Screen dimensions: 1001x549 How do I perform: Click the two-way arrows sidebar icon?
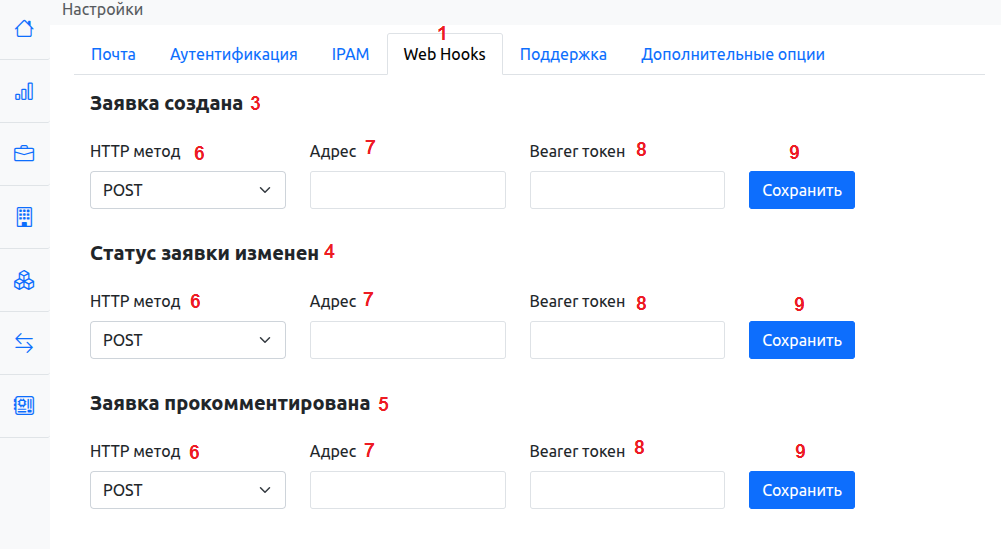click(x=24, y=343)
